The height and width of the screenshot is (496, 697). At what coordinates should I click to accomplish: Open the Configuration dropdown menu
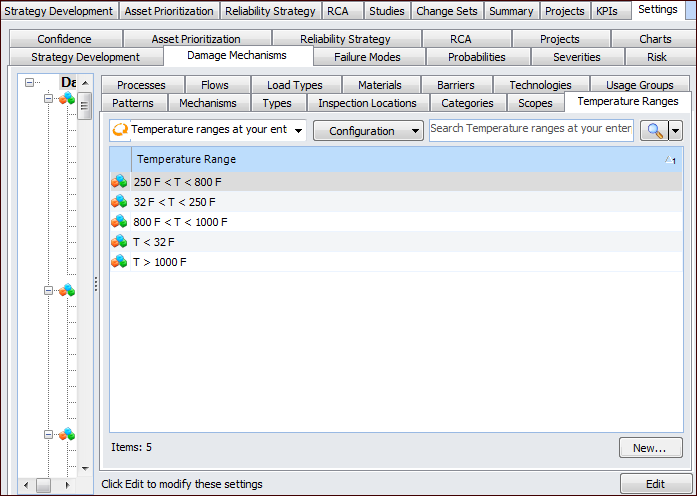pyautogui.click(x=368, y=131)
